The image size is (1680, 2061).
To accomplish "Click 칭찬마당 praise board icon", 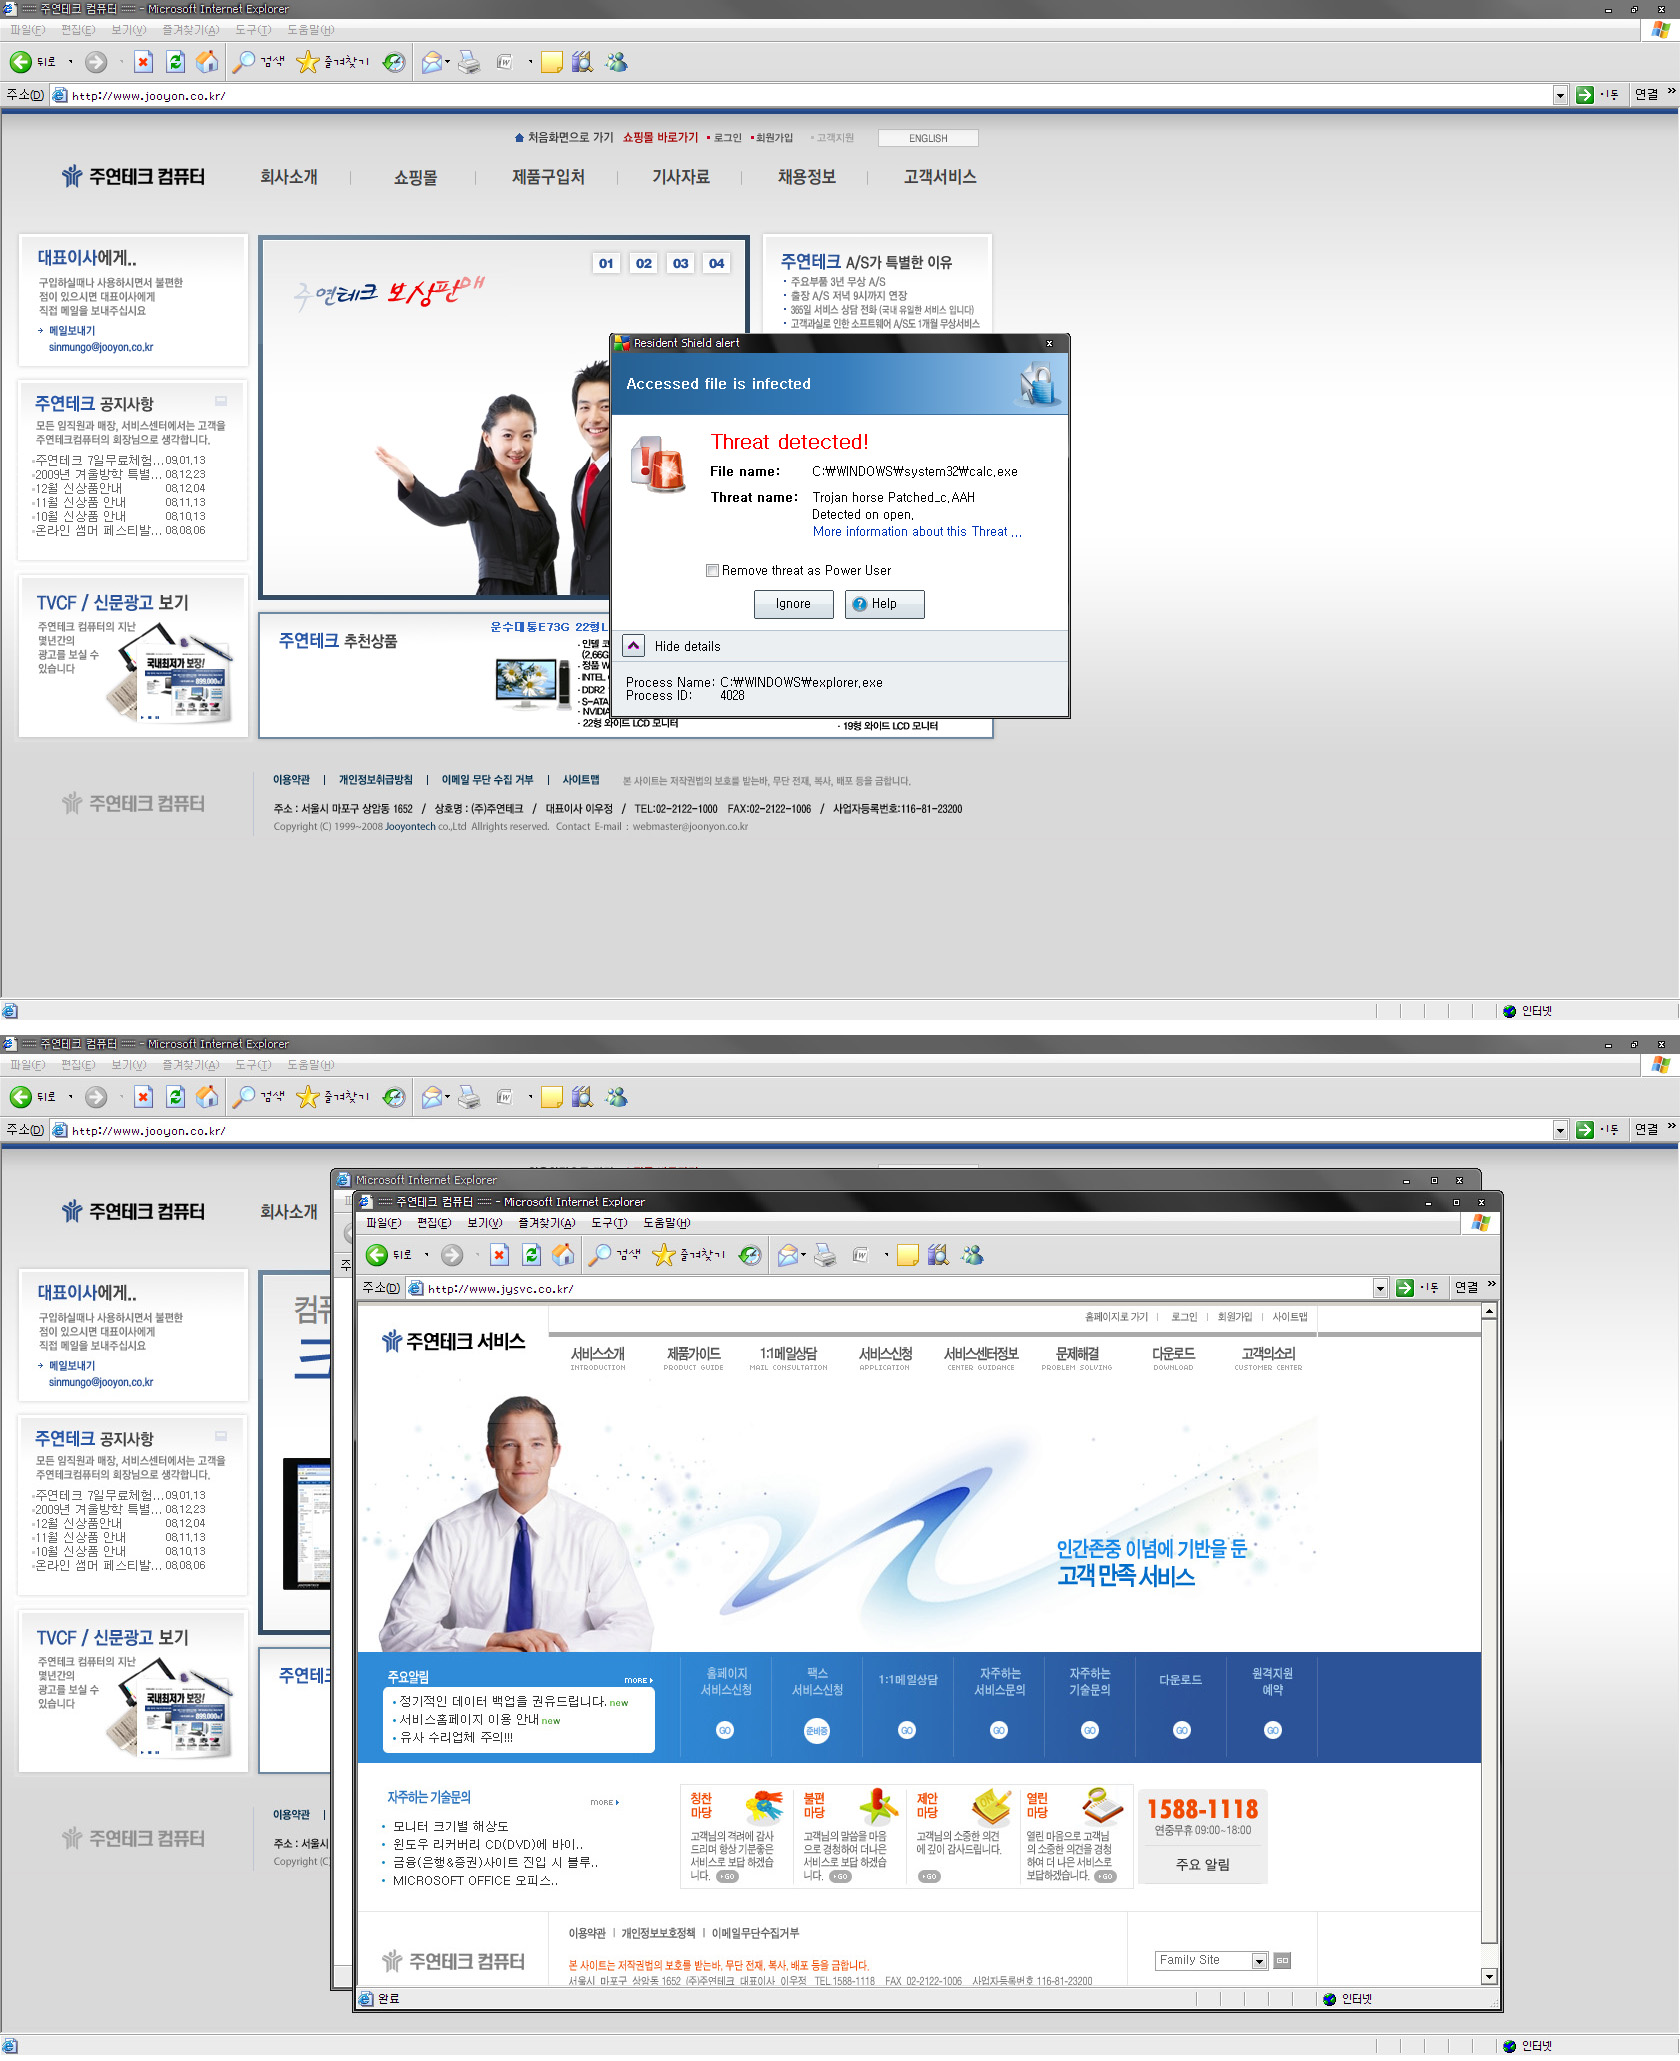I will [x=764, y=1807].
